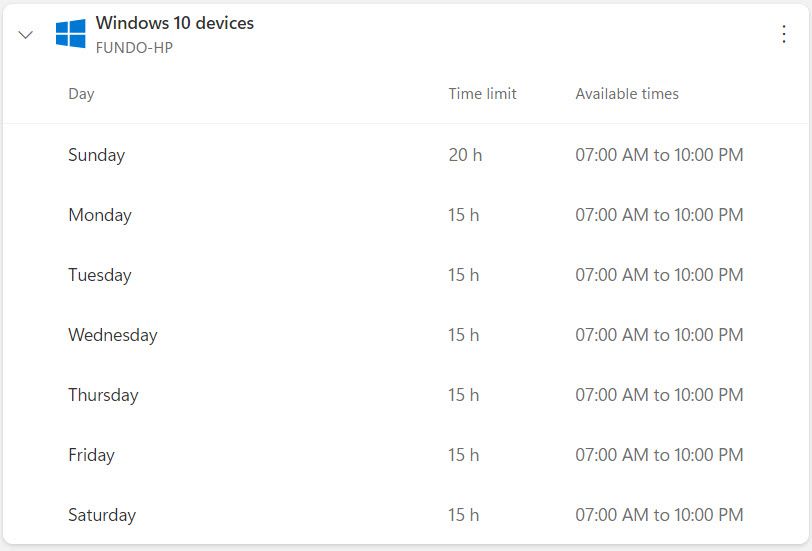Click the Tuesday day entry
The width and height of the screenshot is (812, 551).
100,275
